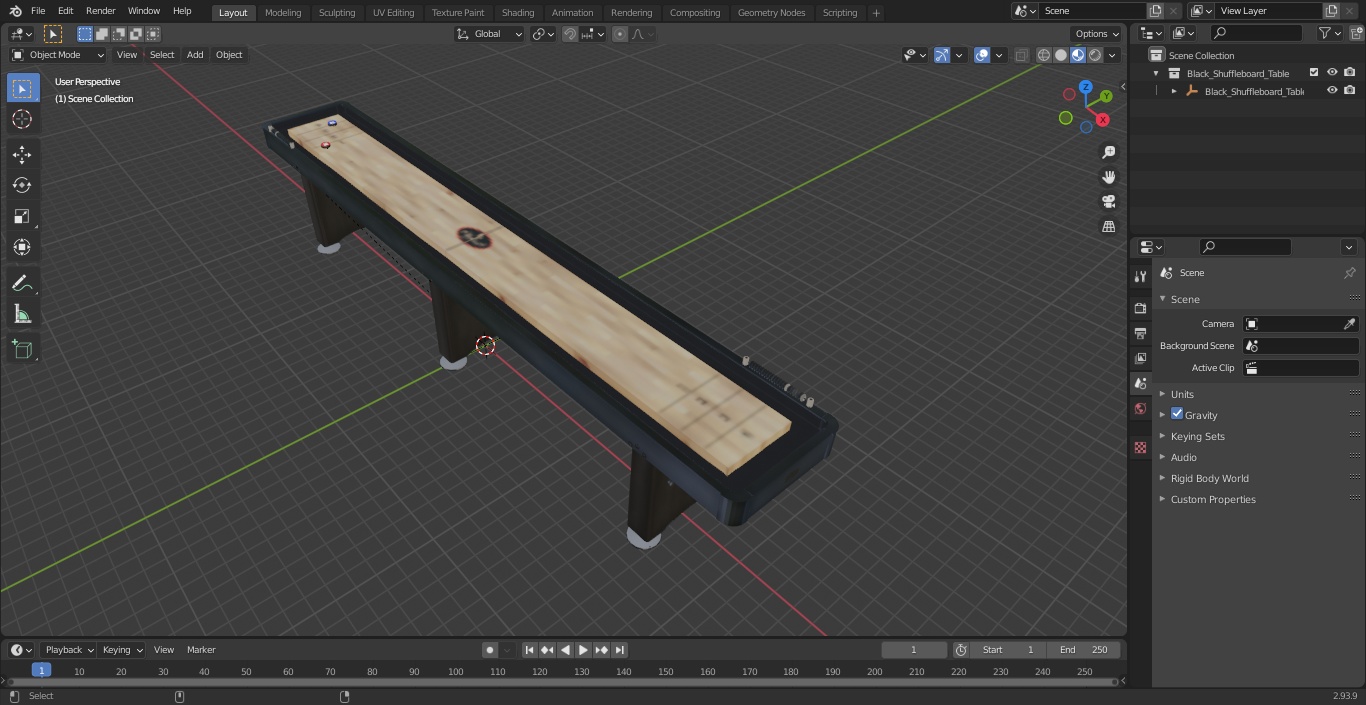Open the World properties tab
The height and width of the screenshot is (705, 1366).
click(1140, 409)
